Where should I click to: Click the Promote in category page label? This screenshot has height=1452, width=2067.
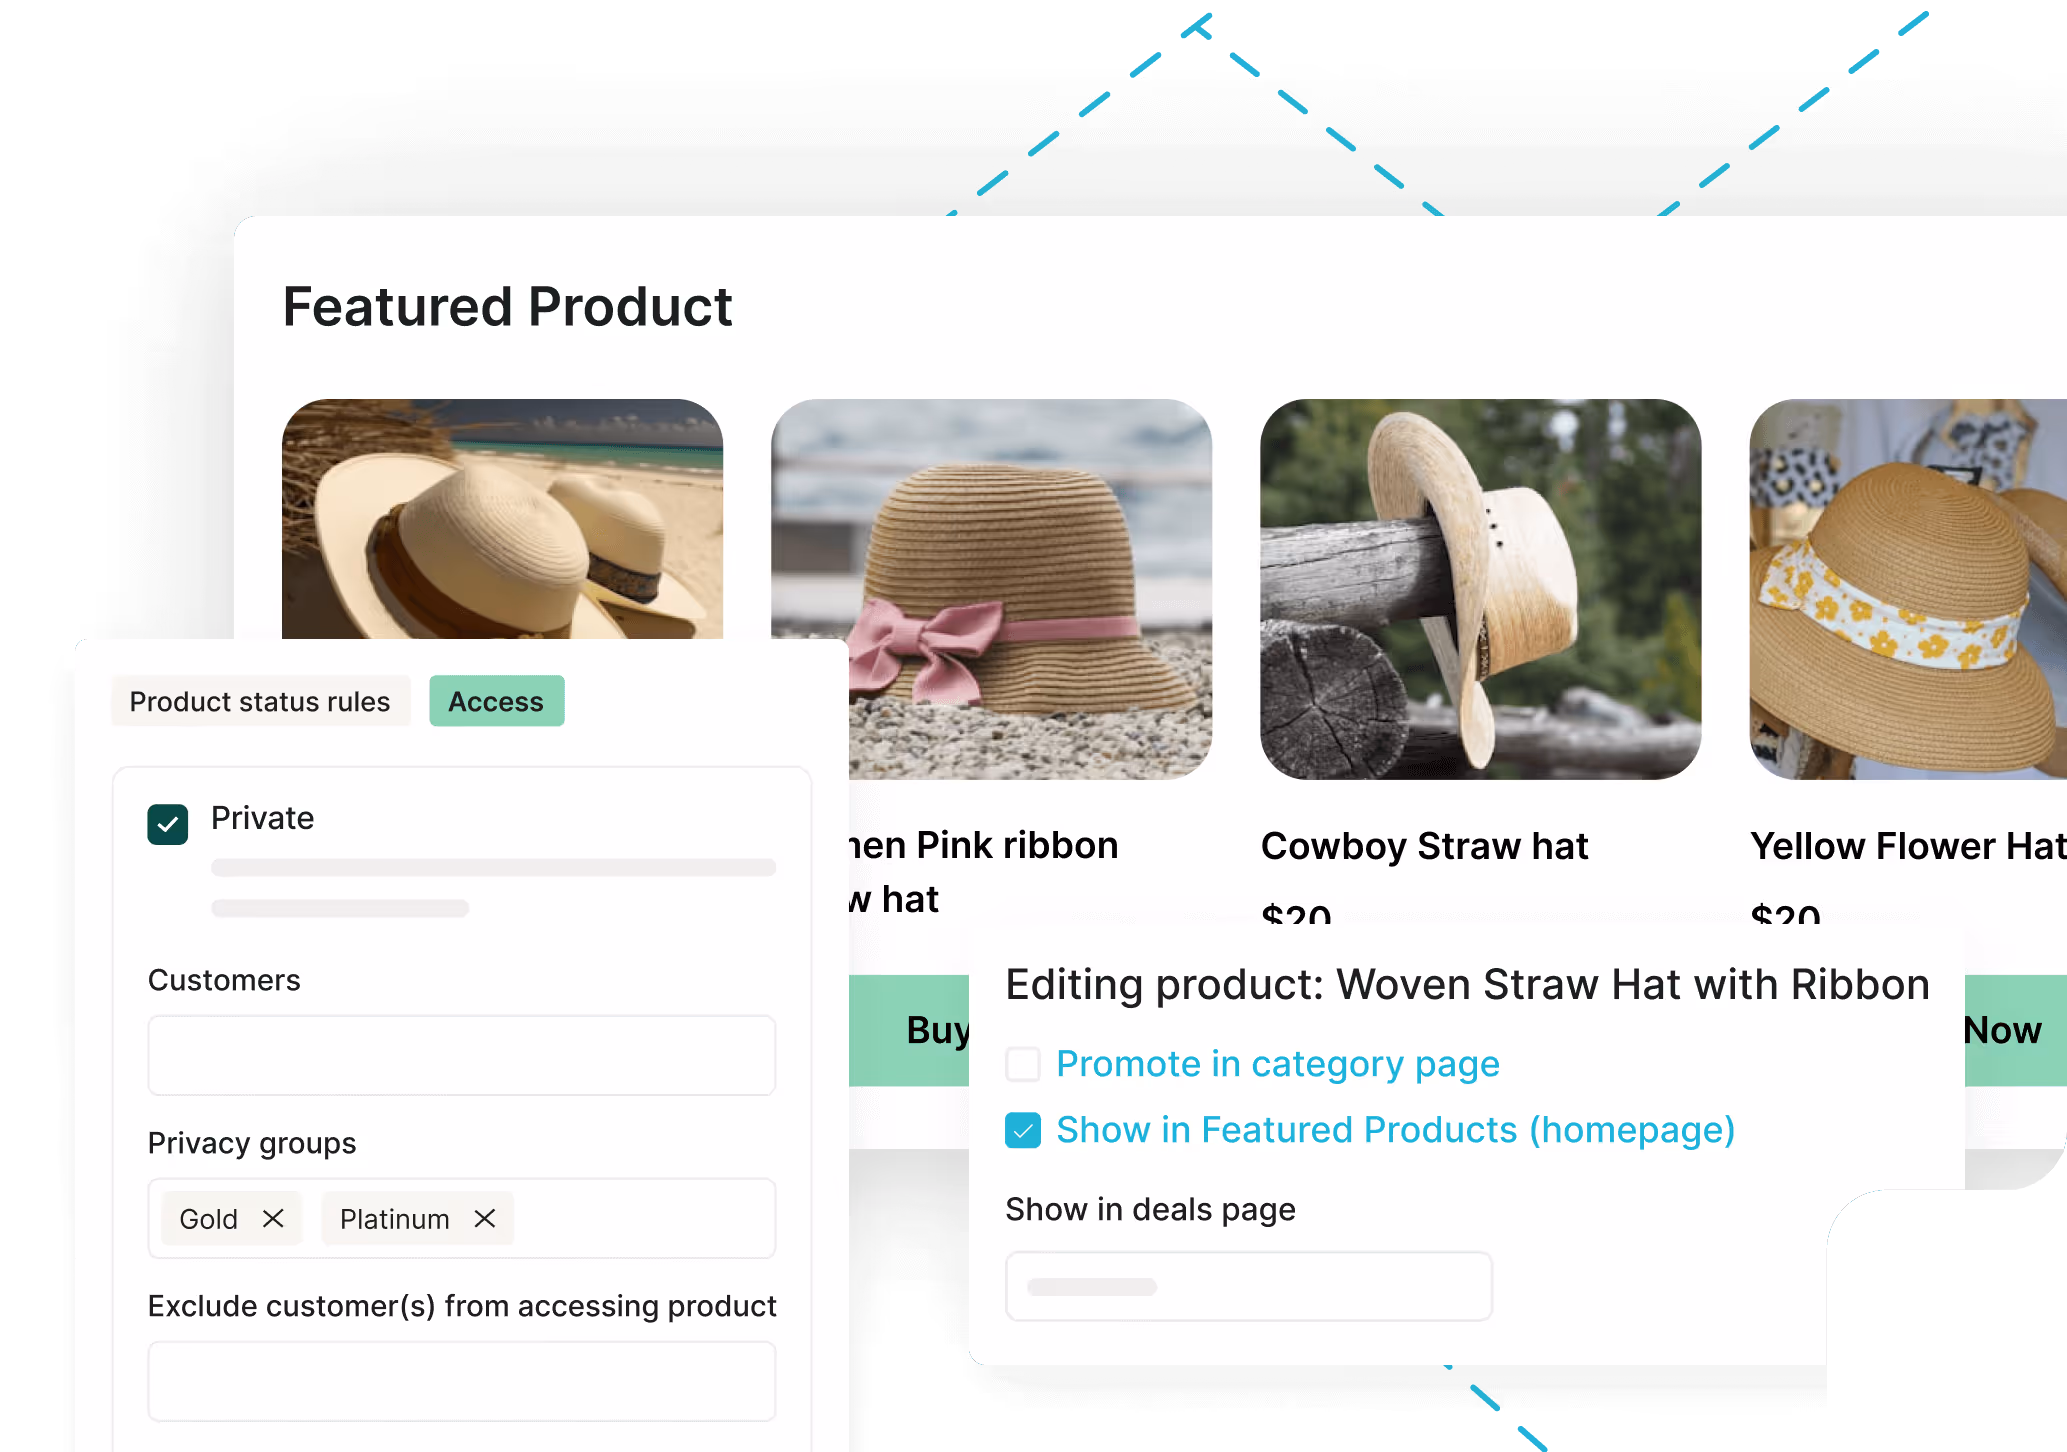1278,1064
